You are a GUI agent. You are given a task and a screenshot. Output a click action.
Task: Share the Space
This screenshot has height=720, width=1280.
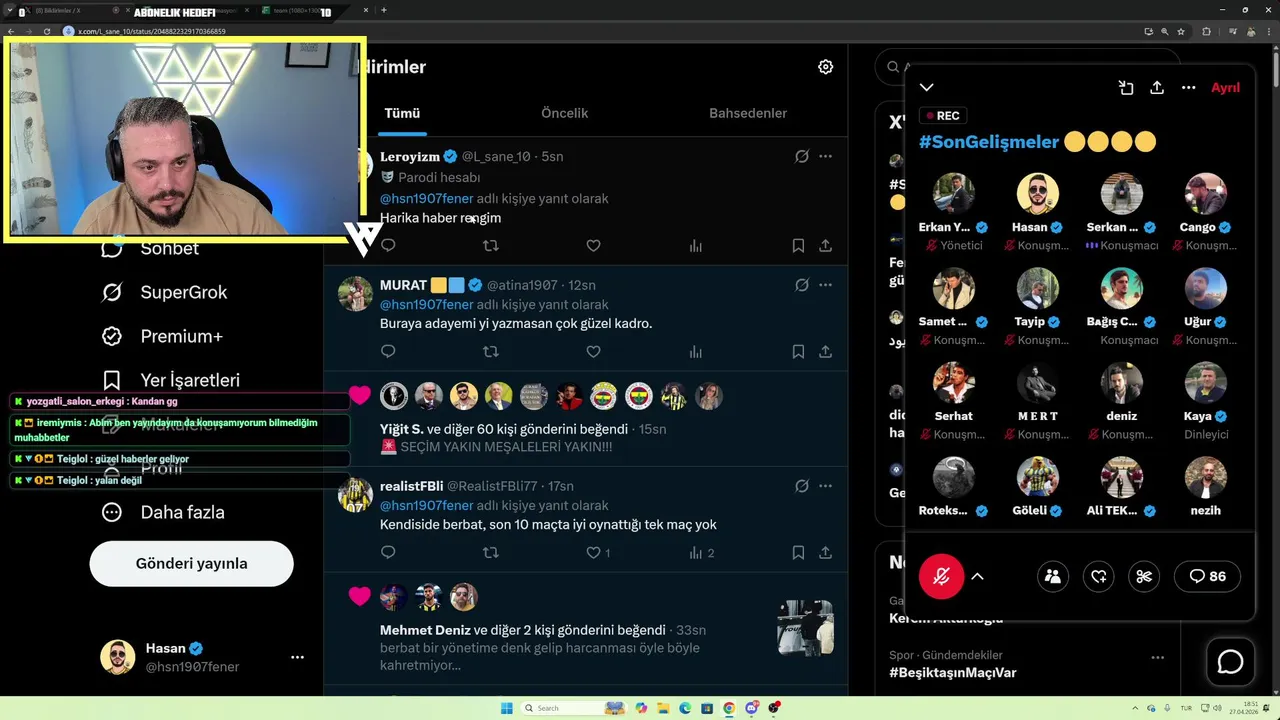tap(1157, 87)
